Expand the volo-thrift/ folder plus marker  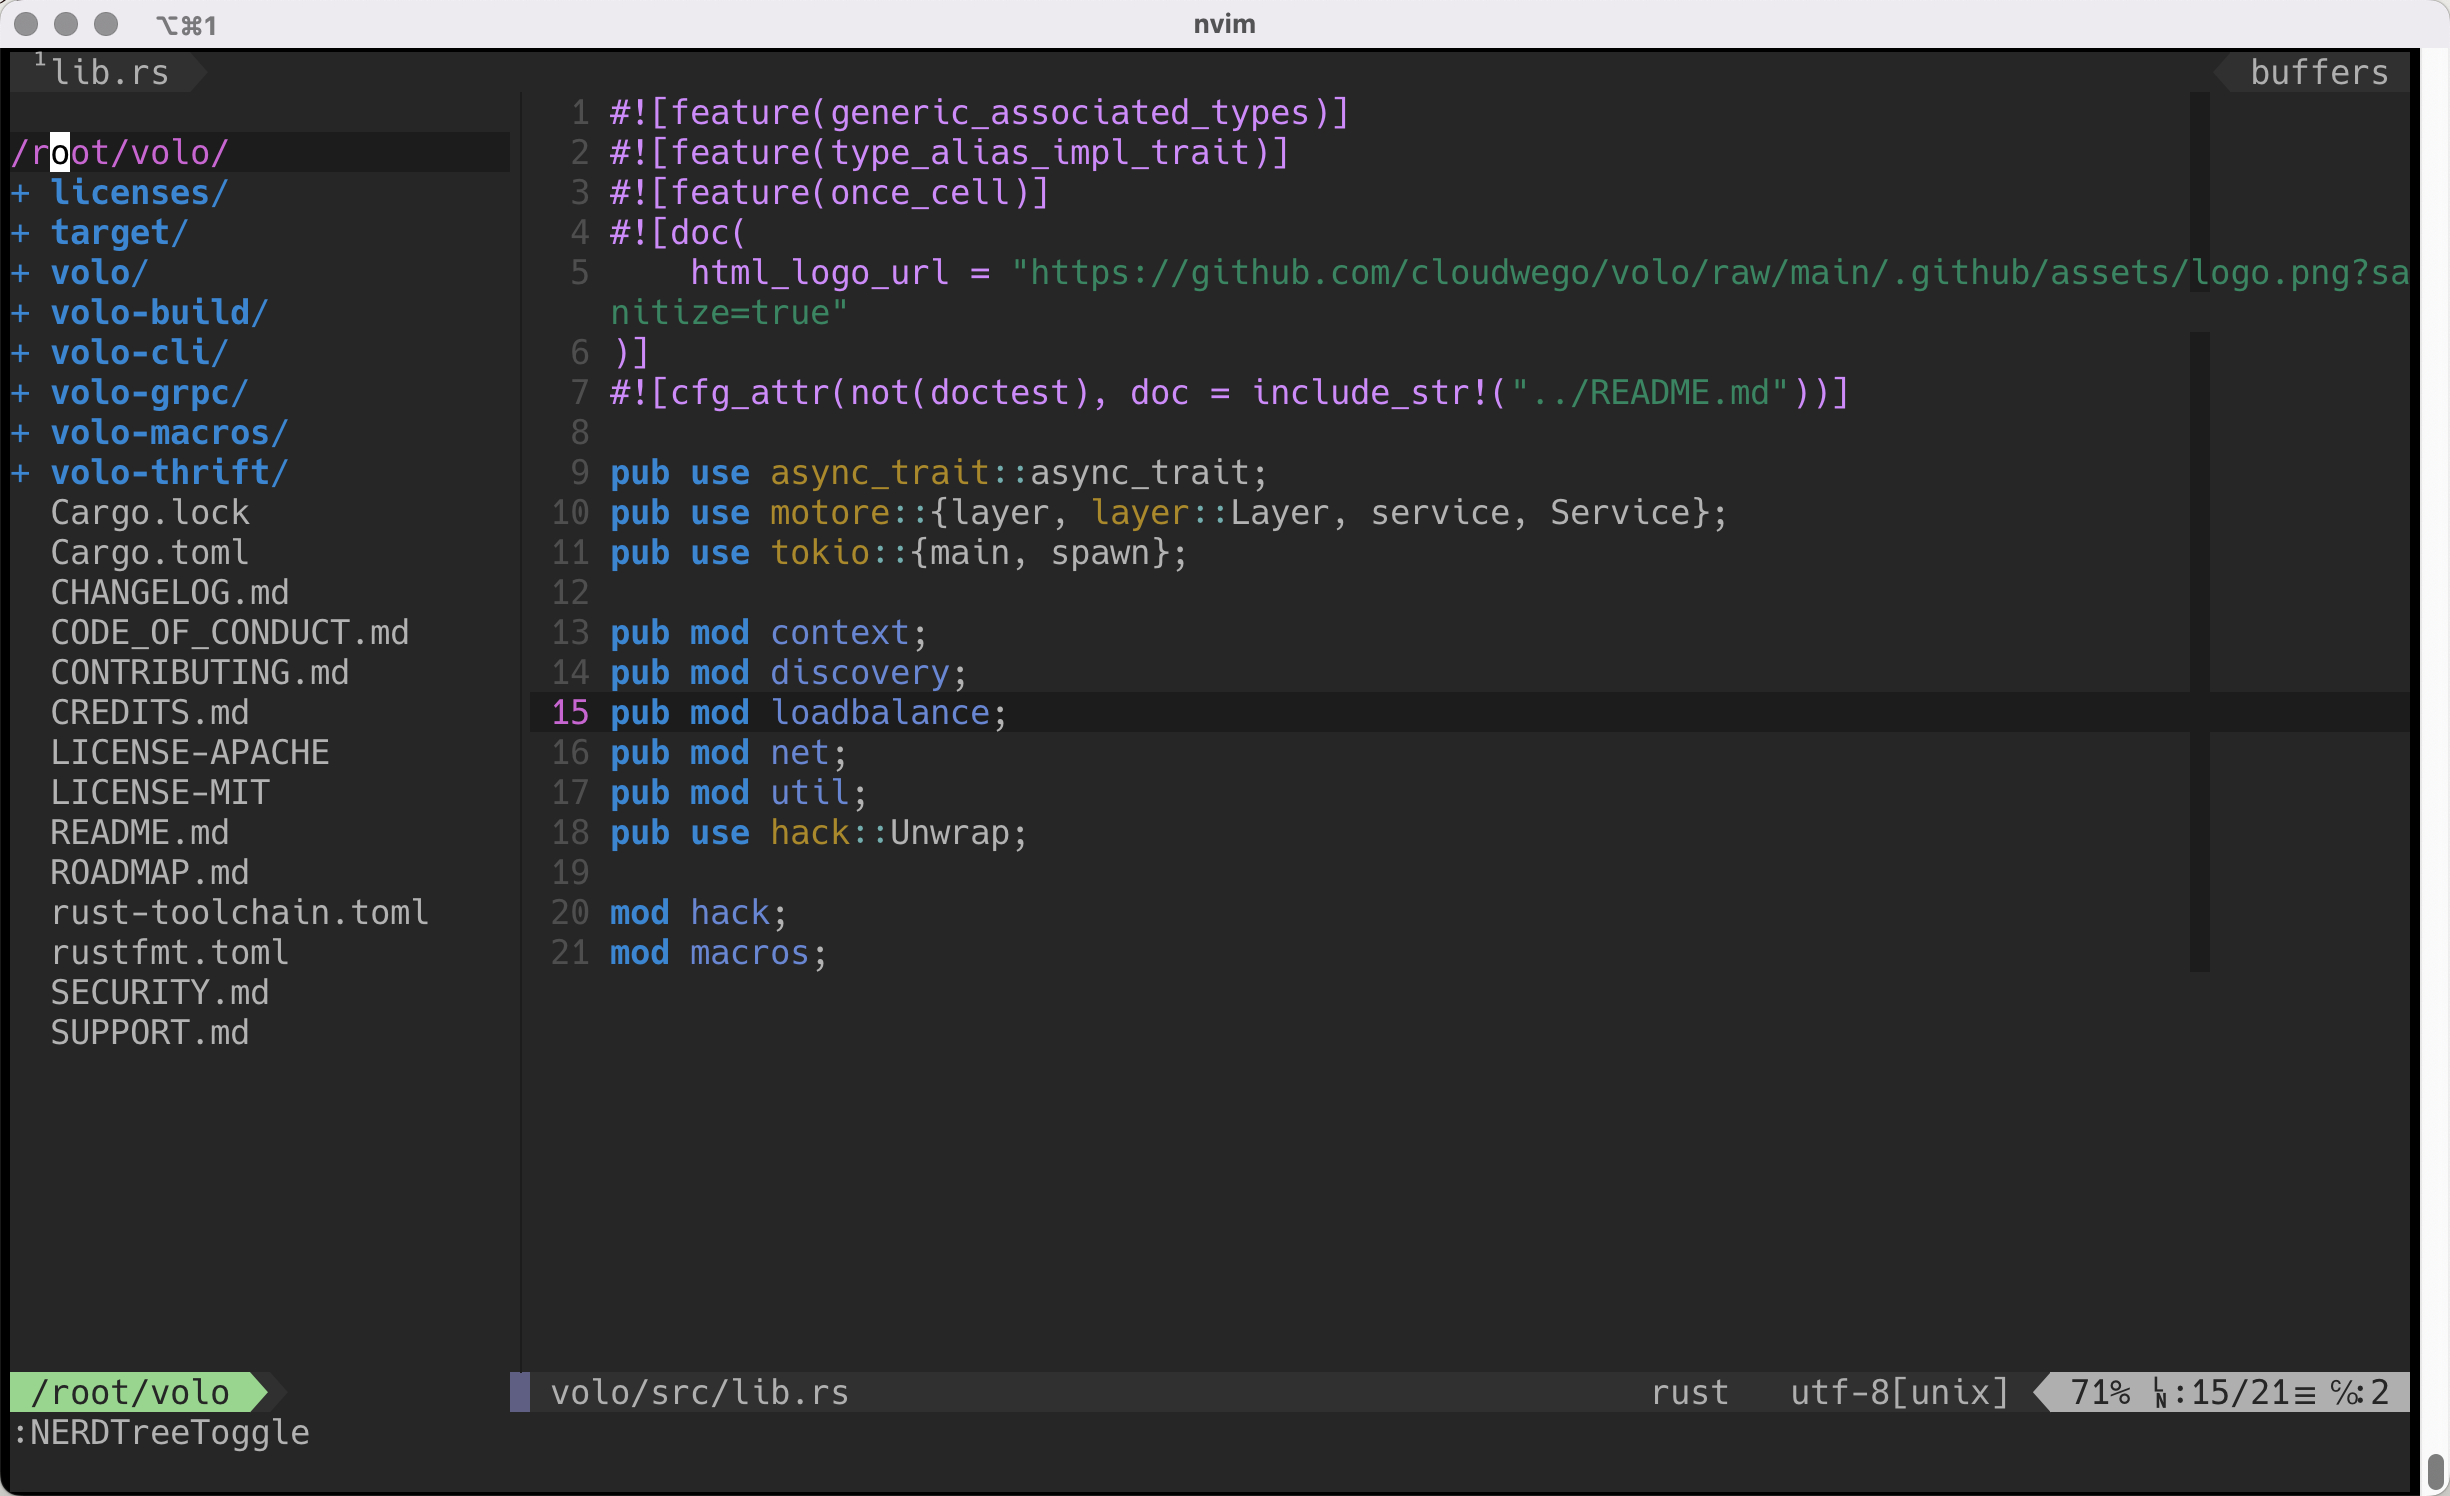click(x=21, y=472)
